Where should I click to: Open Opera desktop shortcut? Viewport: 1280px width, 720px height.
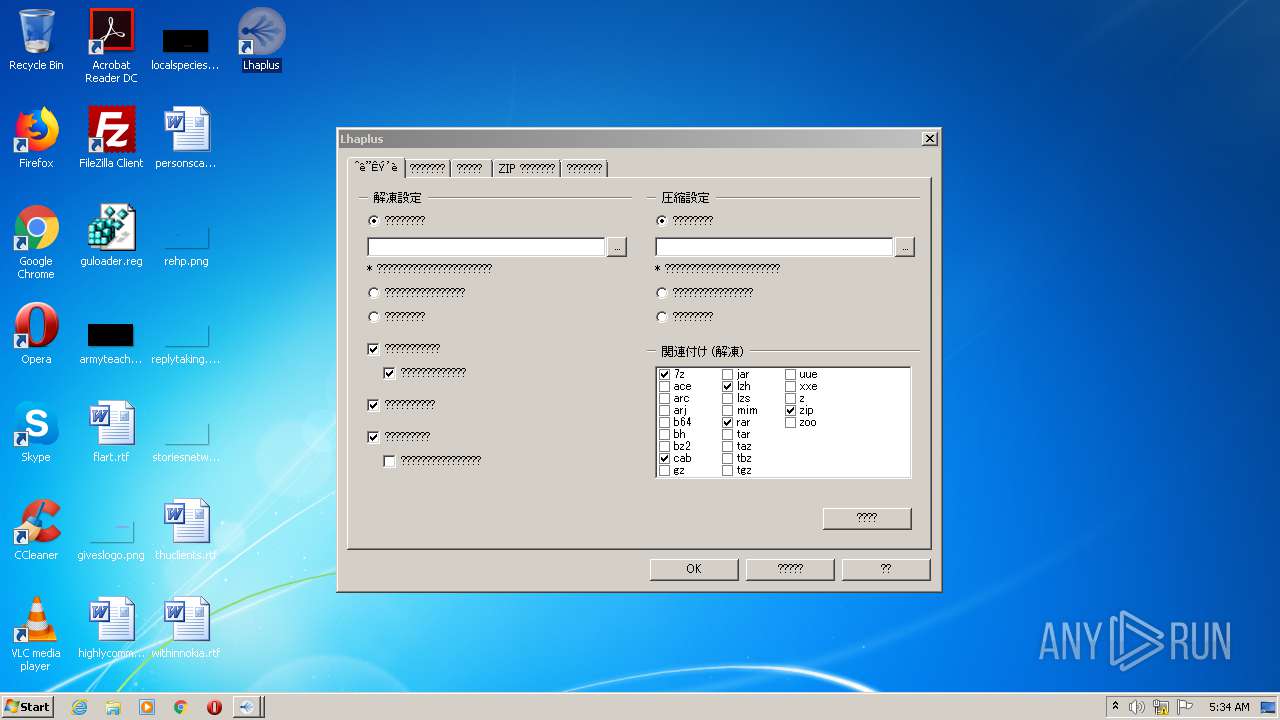(36, 335)
